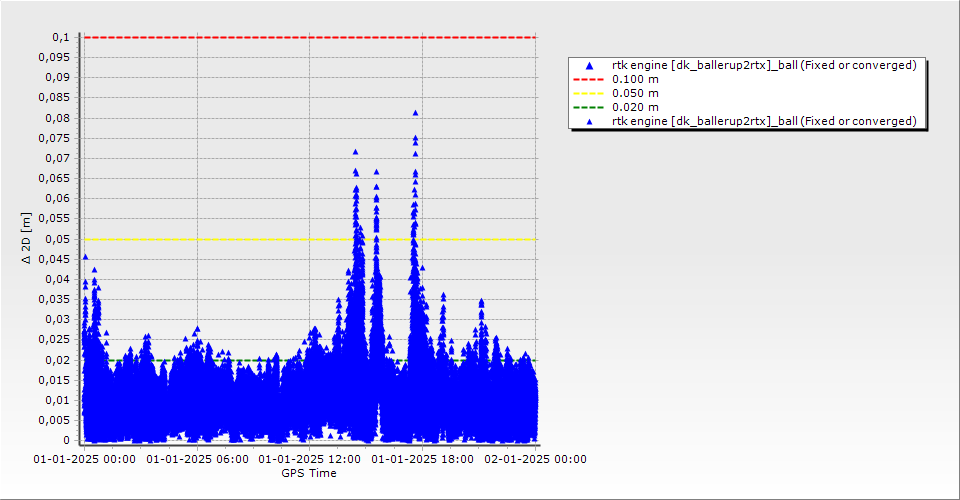Image resolution: width=960 pixels, height=500 pixels.
Task: Click the large blue triangle legend marker
Action: point(589,65)
